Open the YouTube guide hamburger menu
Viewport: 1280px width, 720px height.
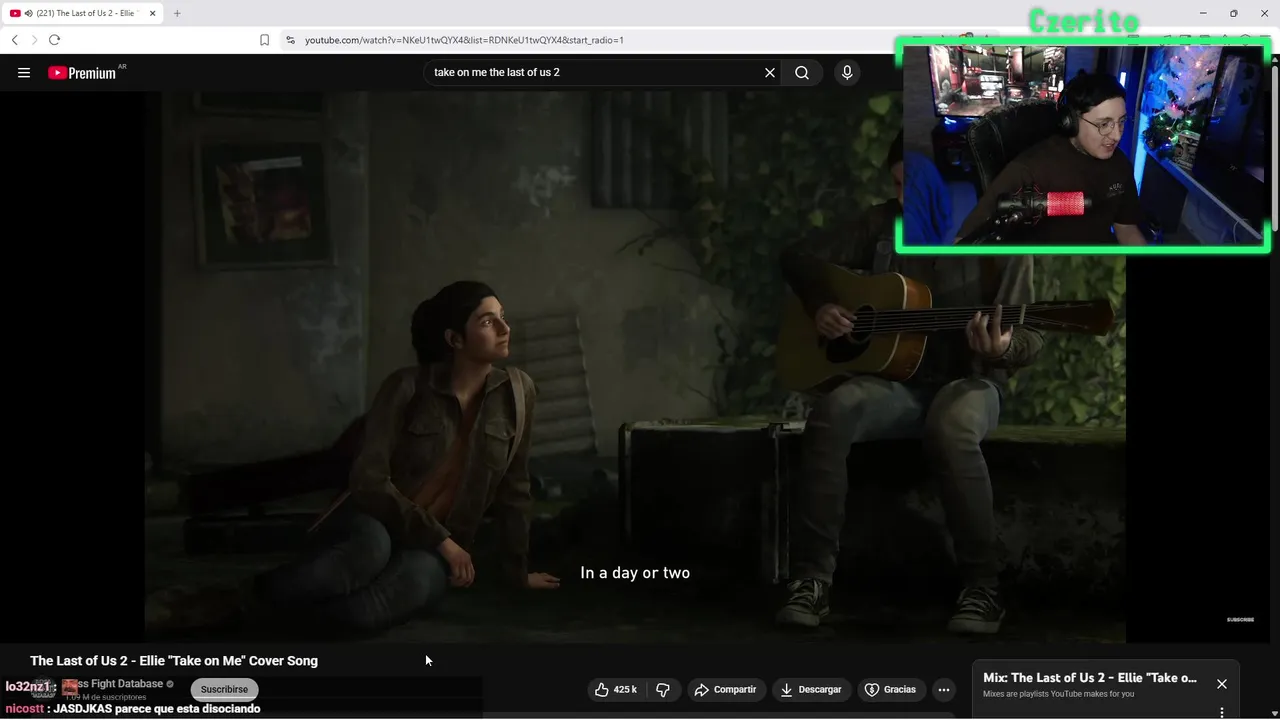click(24, 73)
